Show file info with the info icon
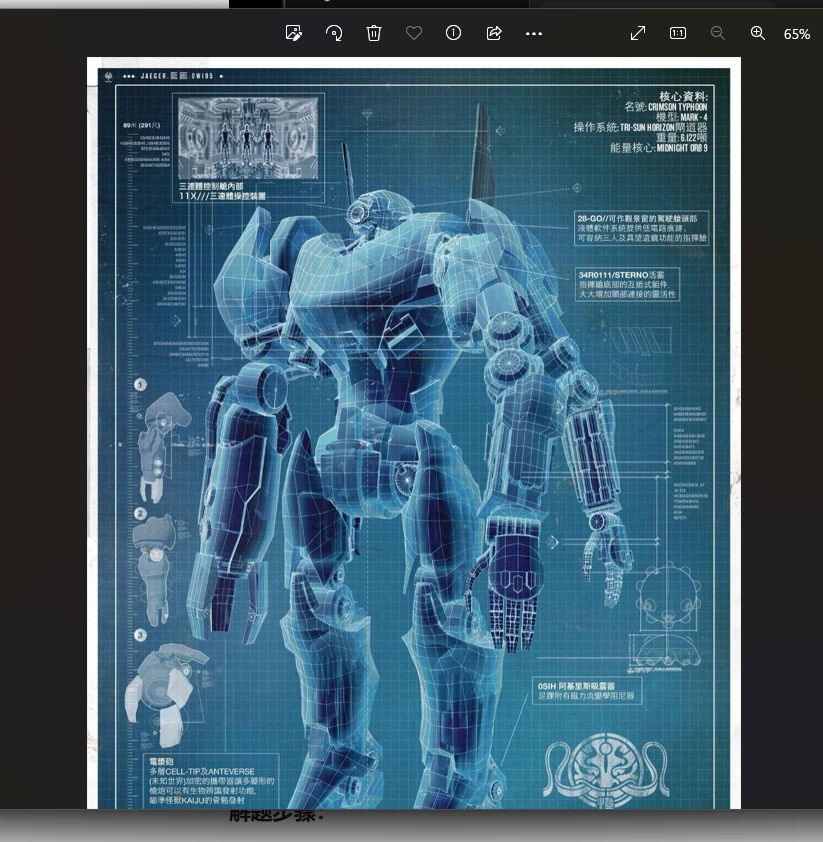 [x=453, y=33]
